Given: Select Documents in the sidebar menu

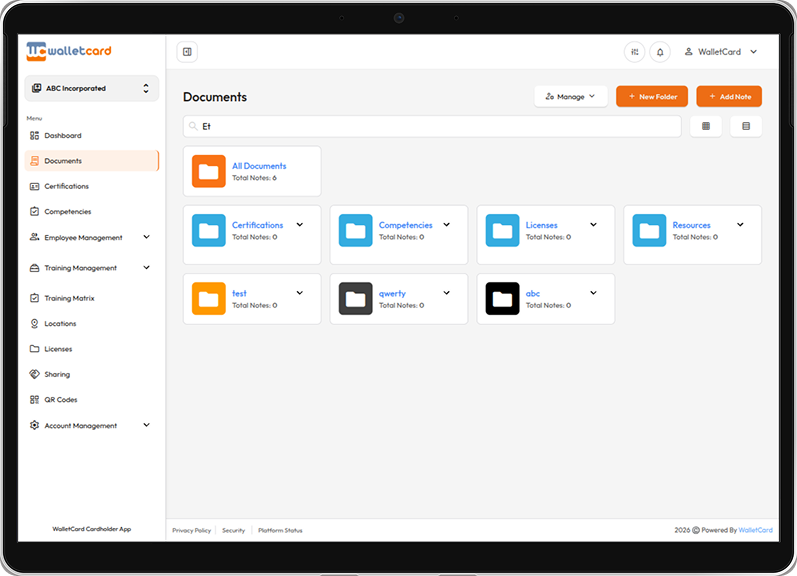Looking at the screenshot, I should 91,161.
